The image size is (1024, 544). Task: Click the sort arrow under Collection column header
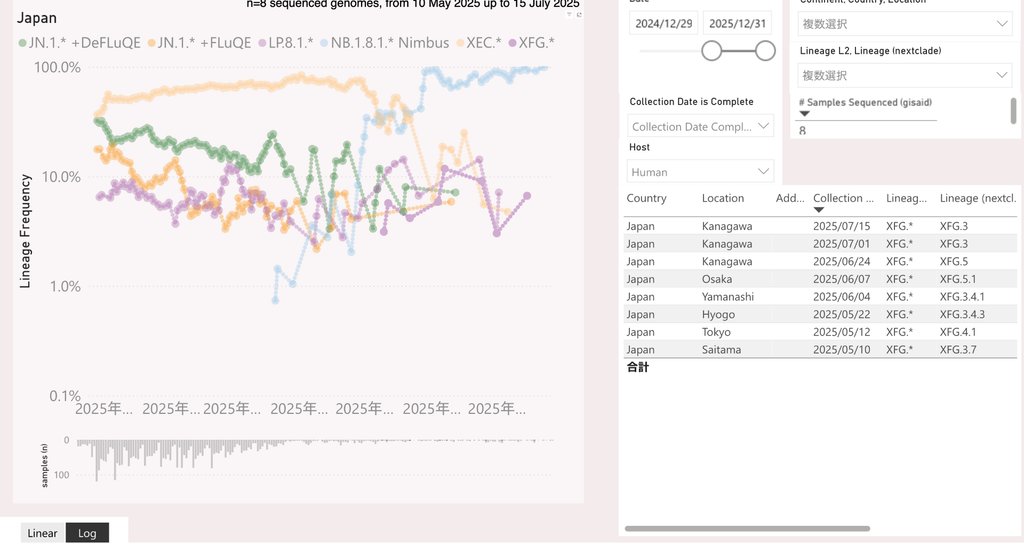point(819,210)
